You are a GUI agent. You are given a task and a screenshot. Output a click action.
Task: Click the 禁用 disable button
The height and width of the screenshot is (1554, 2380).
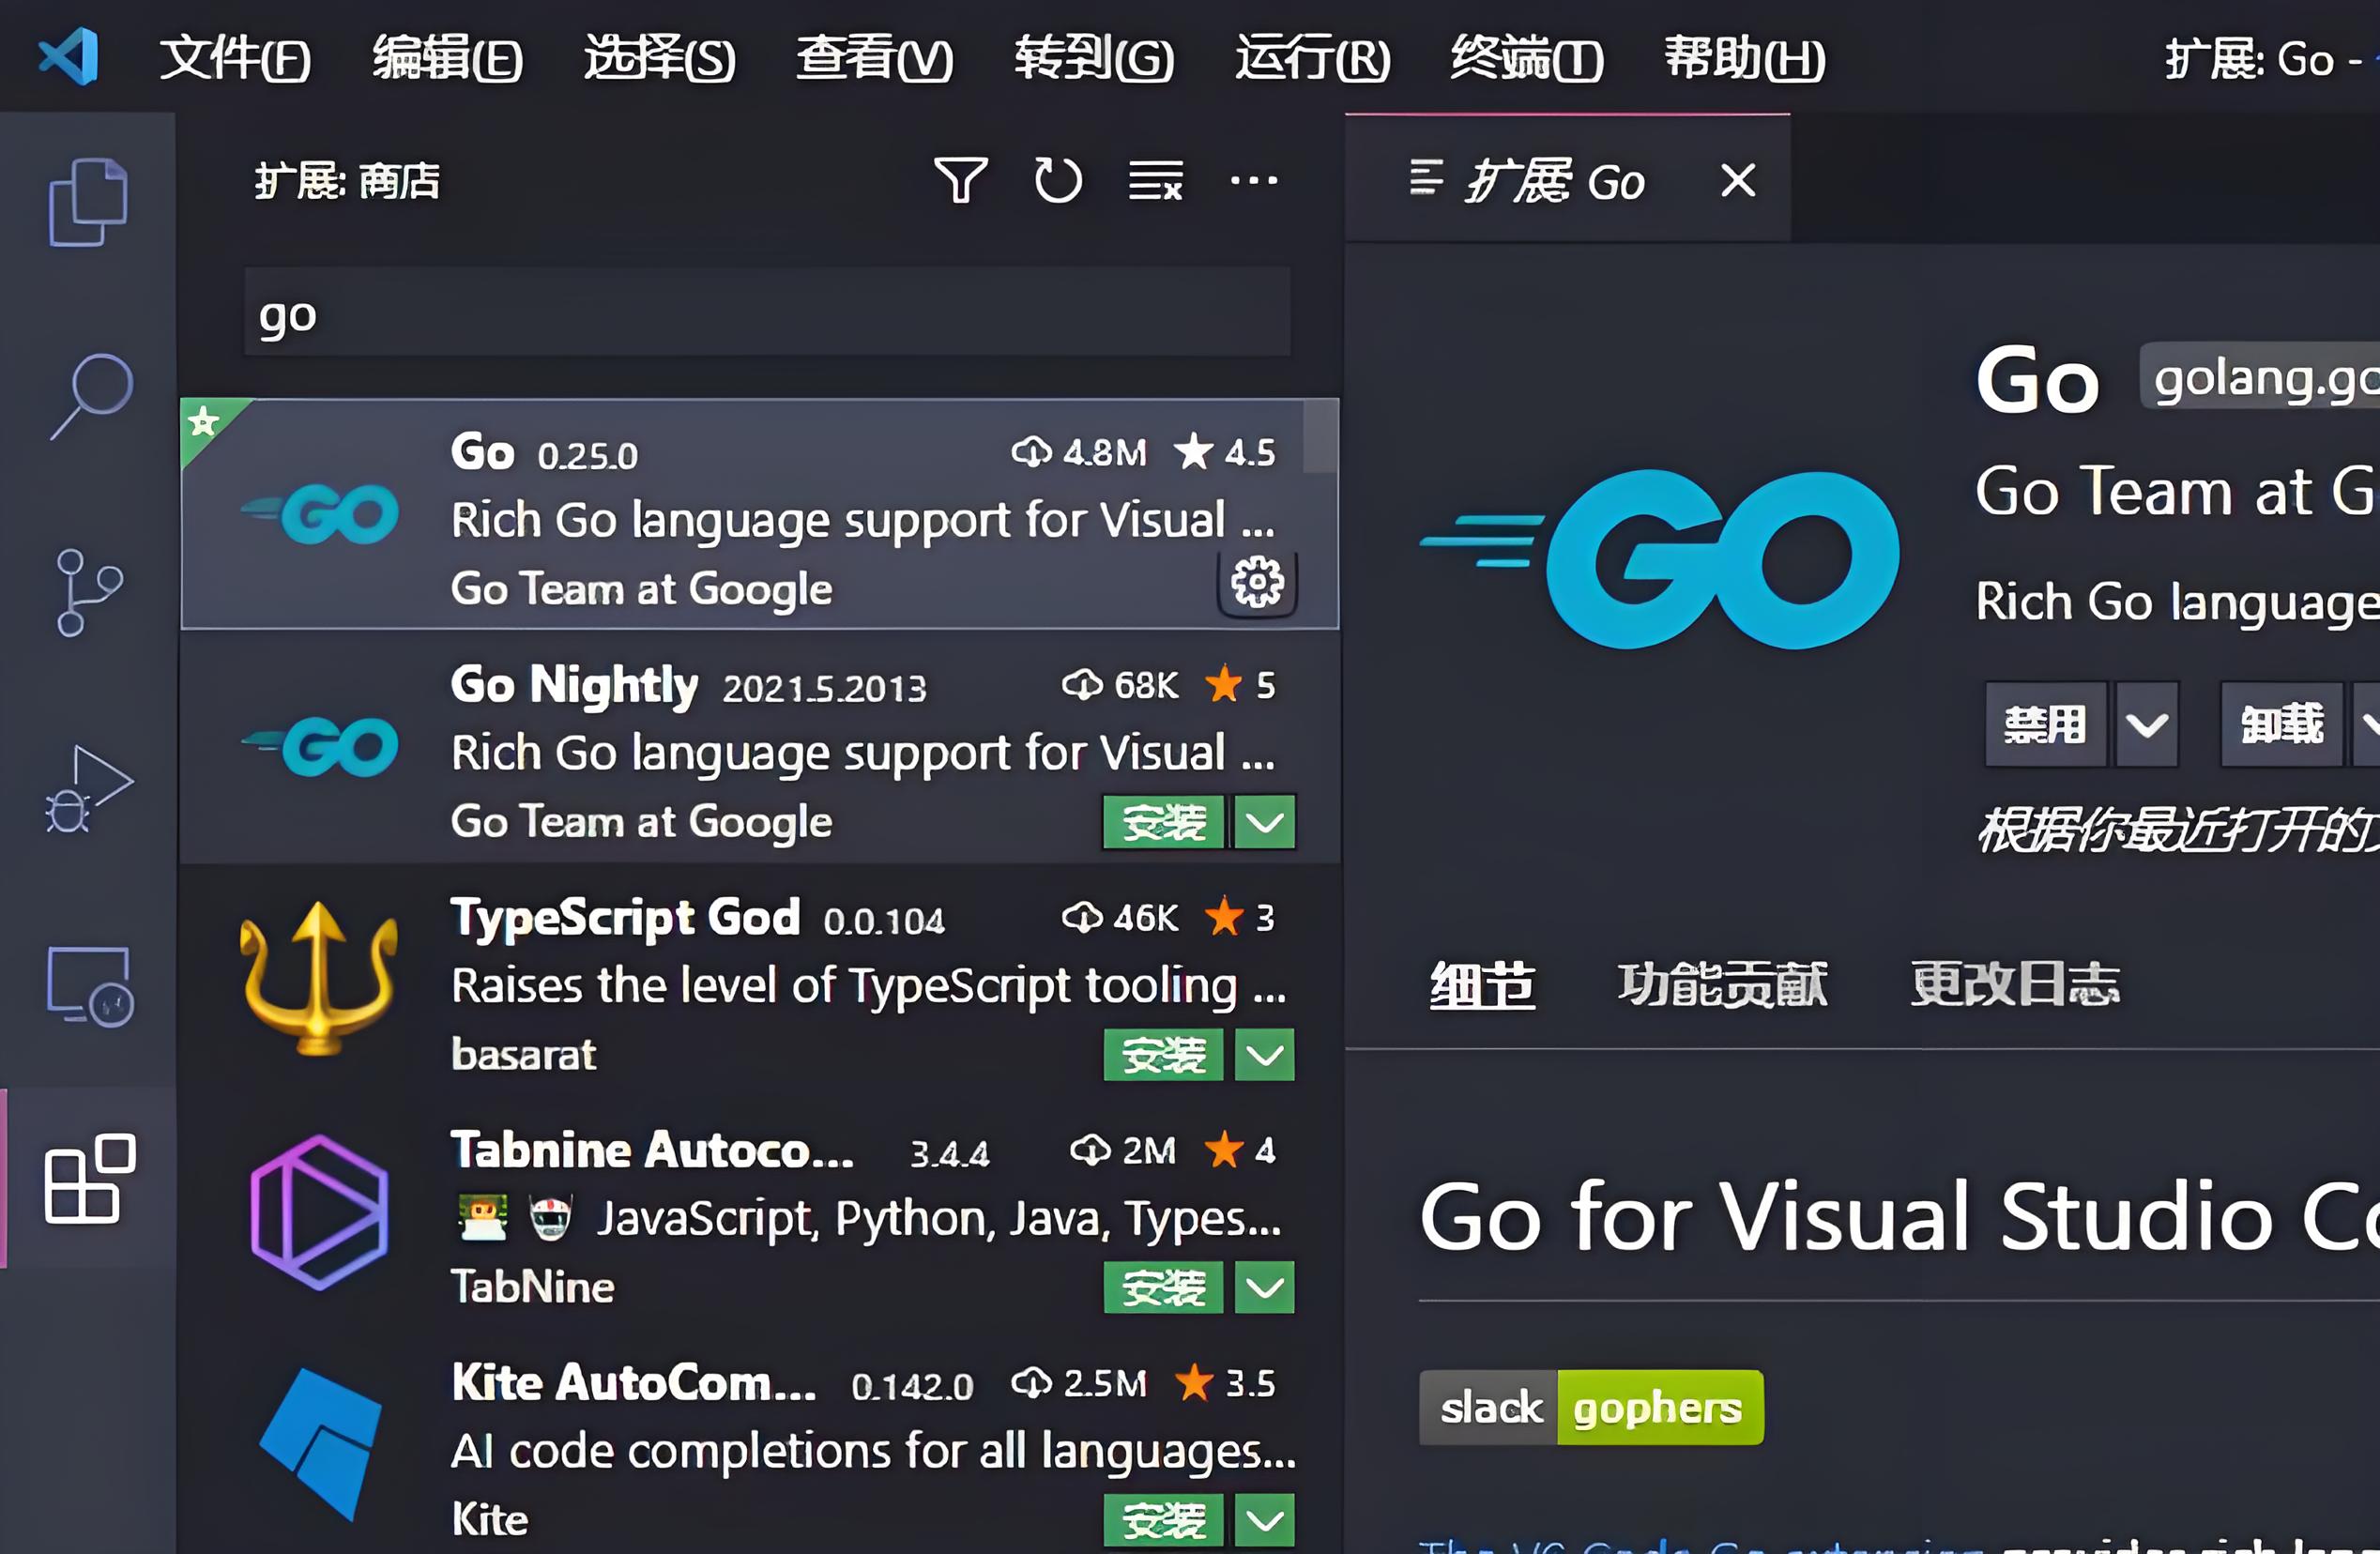(2046, 724)
